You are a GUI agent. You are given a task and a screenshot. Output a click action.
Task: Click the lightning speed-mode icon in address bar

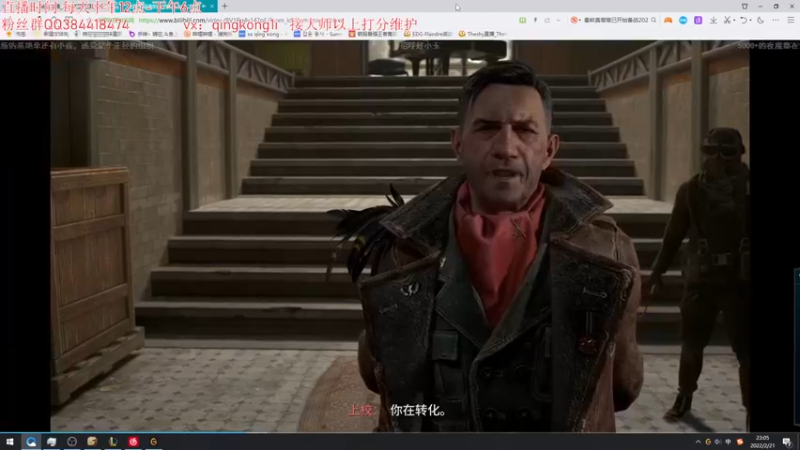pyautogui.click(x=535, y=20)
